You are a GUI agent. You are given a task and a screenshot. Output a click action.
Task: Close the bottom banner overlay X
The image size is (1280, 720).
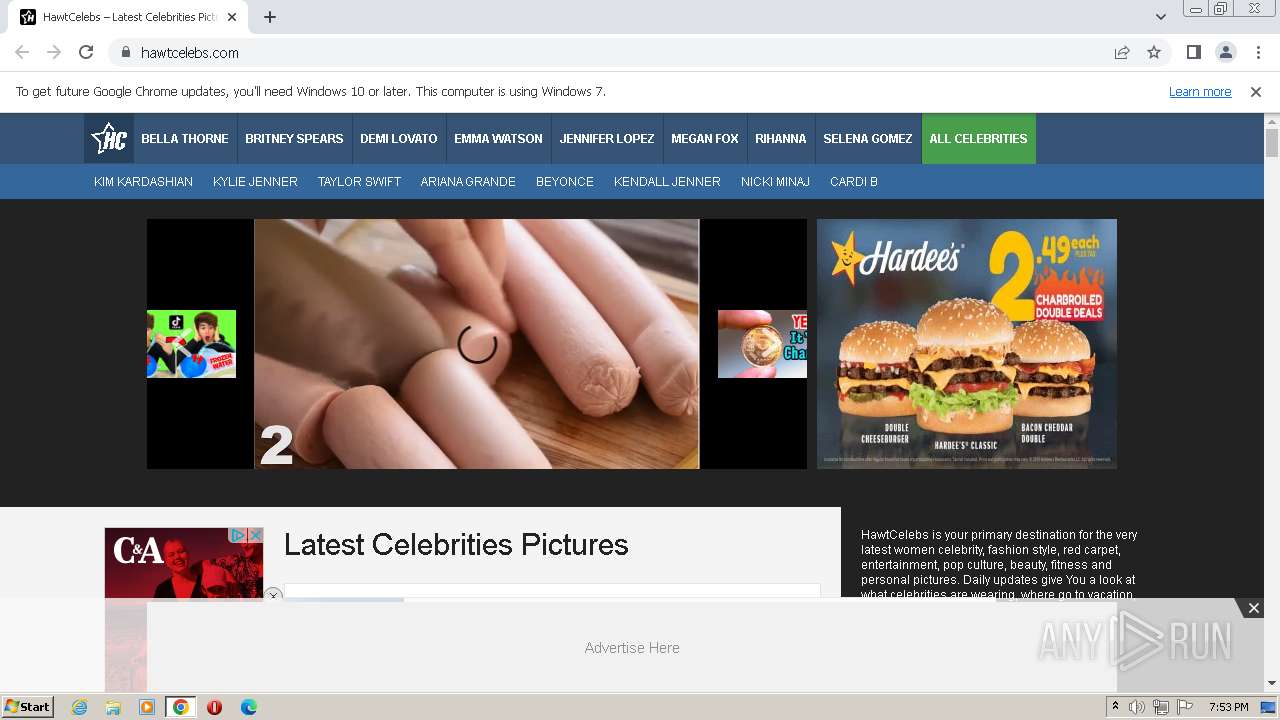tap(1253, 608)
